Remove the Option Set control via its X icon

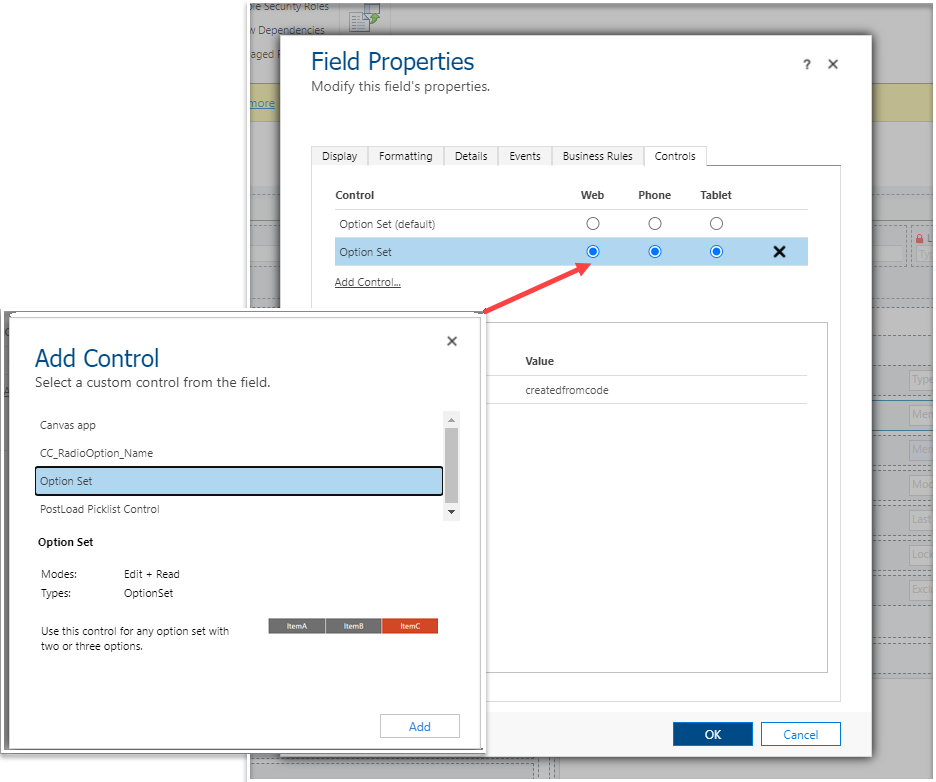coord(779,251)
